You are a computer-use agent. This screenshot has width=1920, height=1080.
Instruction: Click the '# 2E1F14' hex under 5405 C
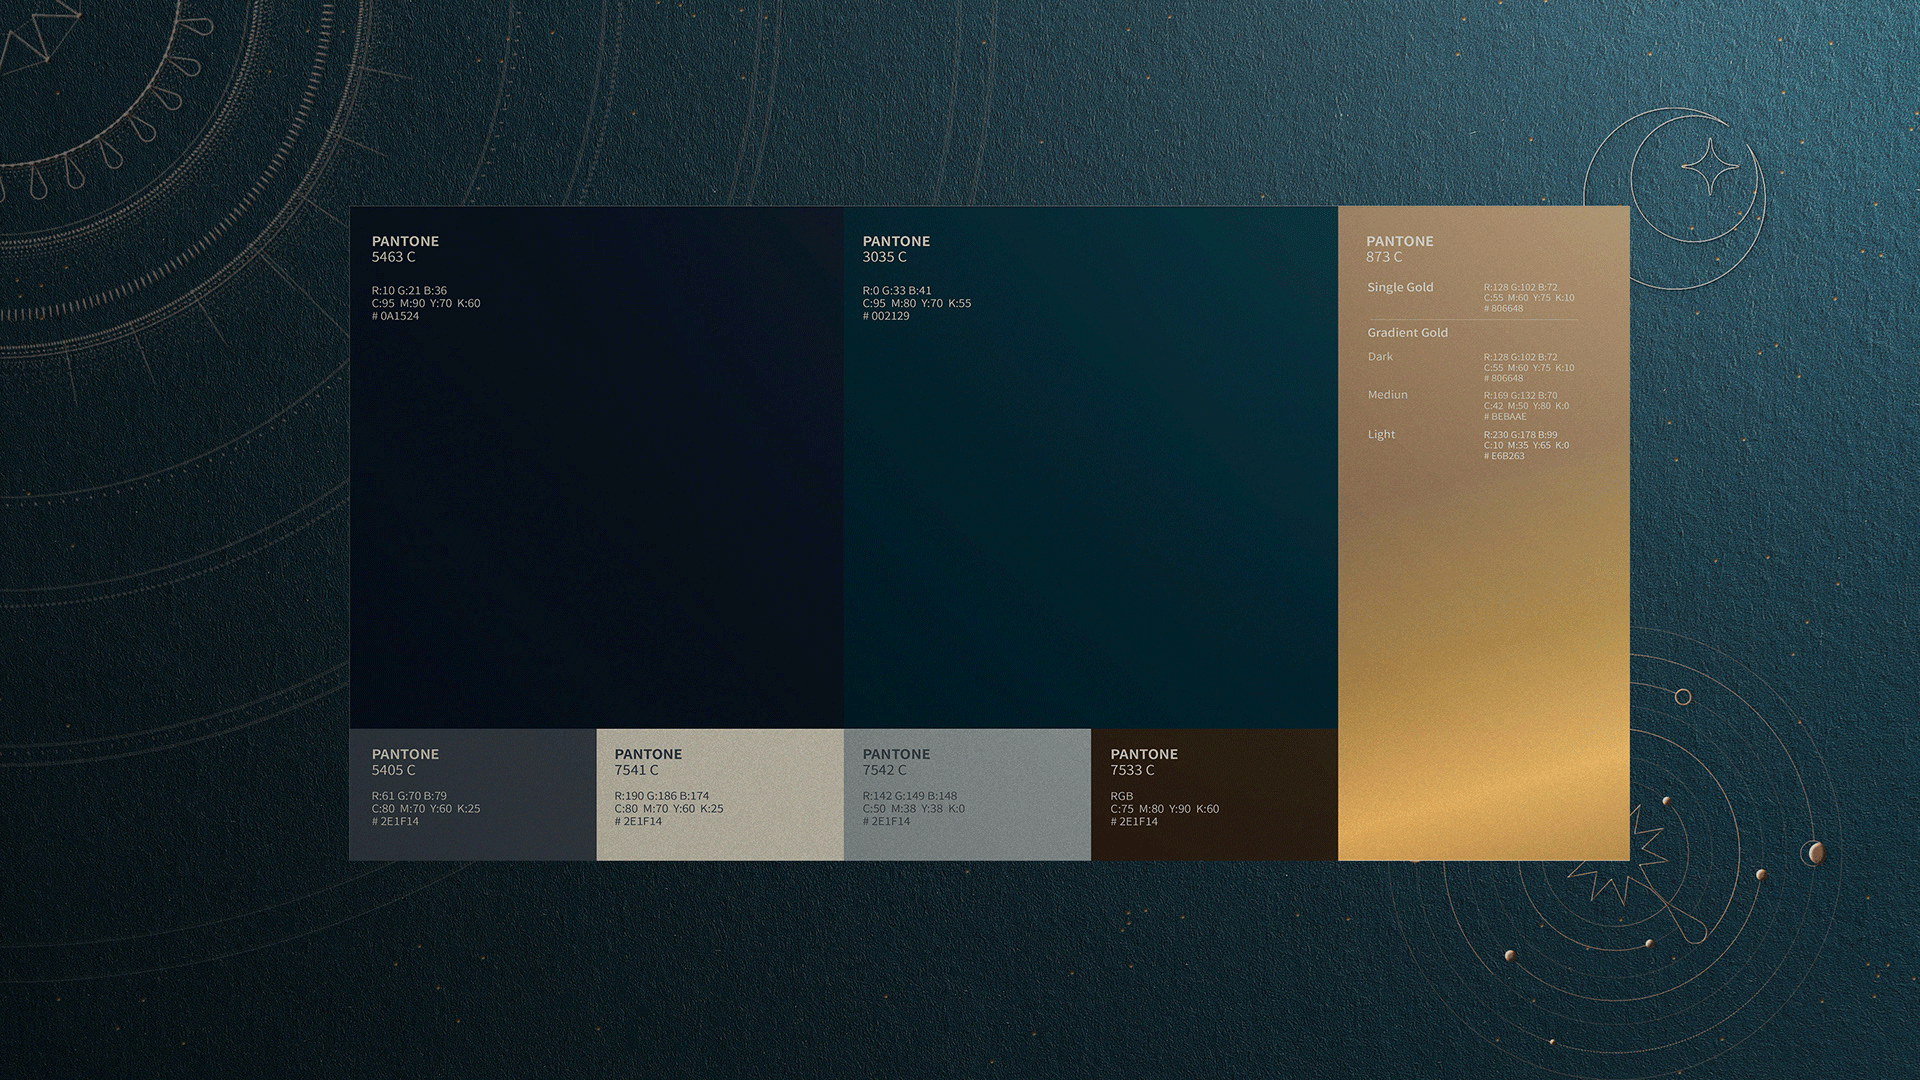[x=395, y=821]
